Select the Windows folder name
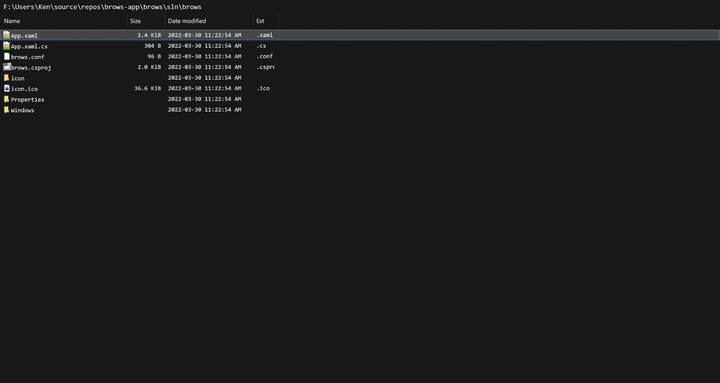The image size is (720, 383). [22, 110]
